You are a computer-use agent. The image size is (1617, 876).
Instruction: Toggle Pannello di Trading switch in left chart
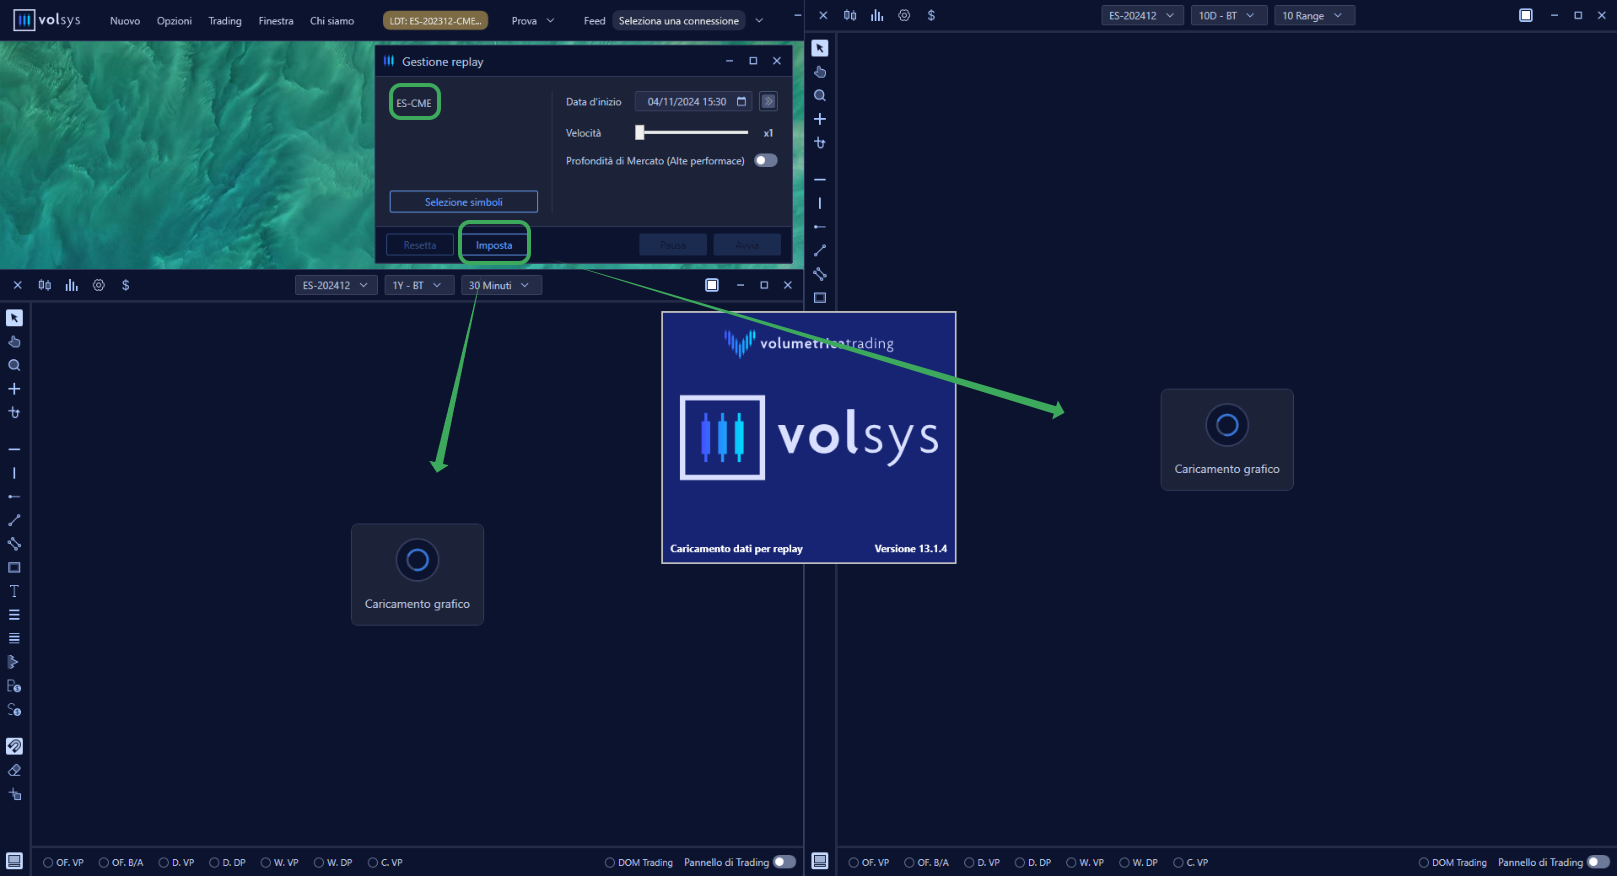pyautogui.click(x=785, y=862)
